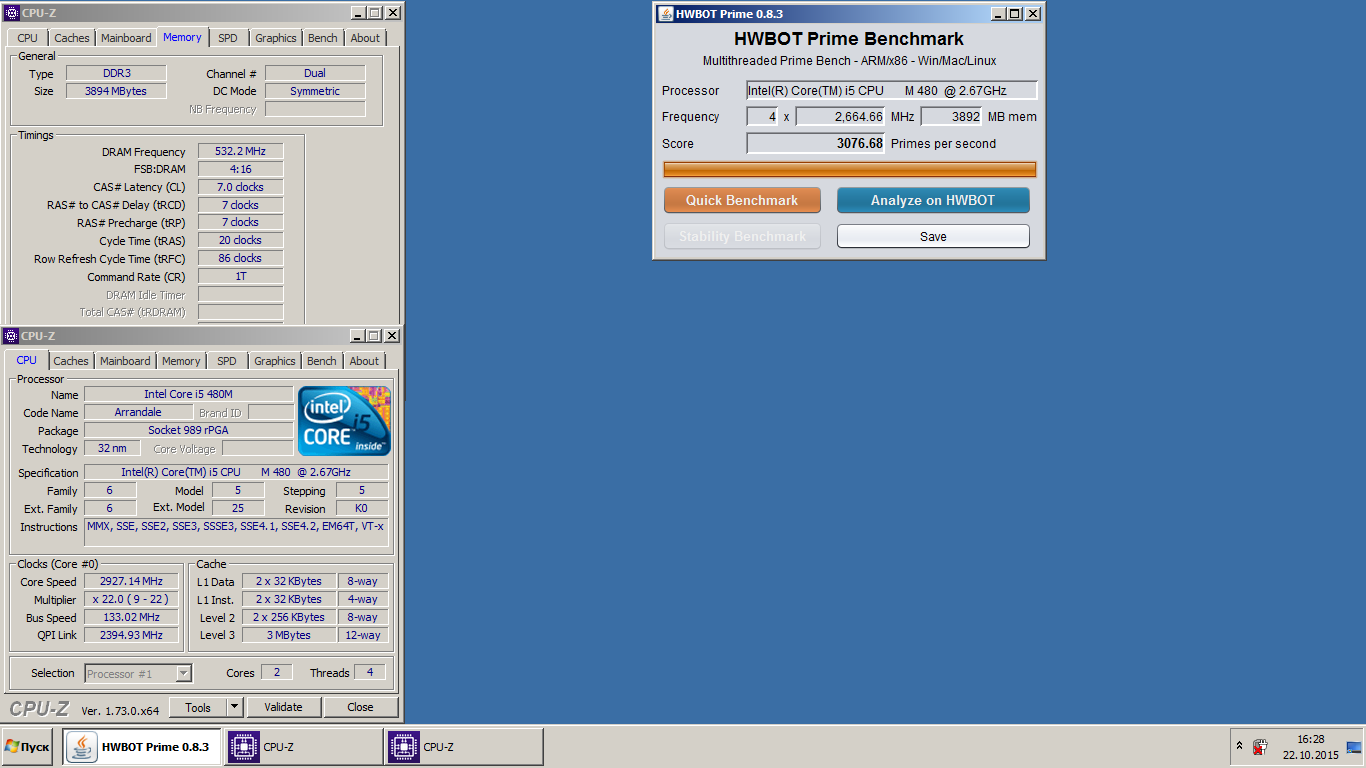Image resolution: width=1366 pixels, height=768 pixels.
Task: Click Cycle Time tRAS value 20 clocks
Action: point(240,241)
